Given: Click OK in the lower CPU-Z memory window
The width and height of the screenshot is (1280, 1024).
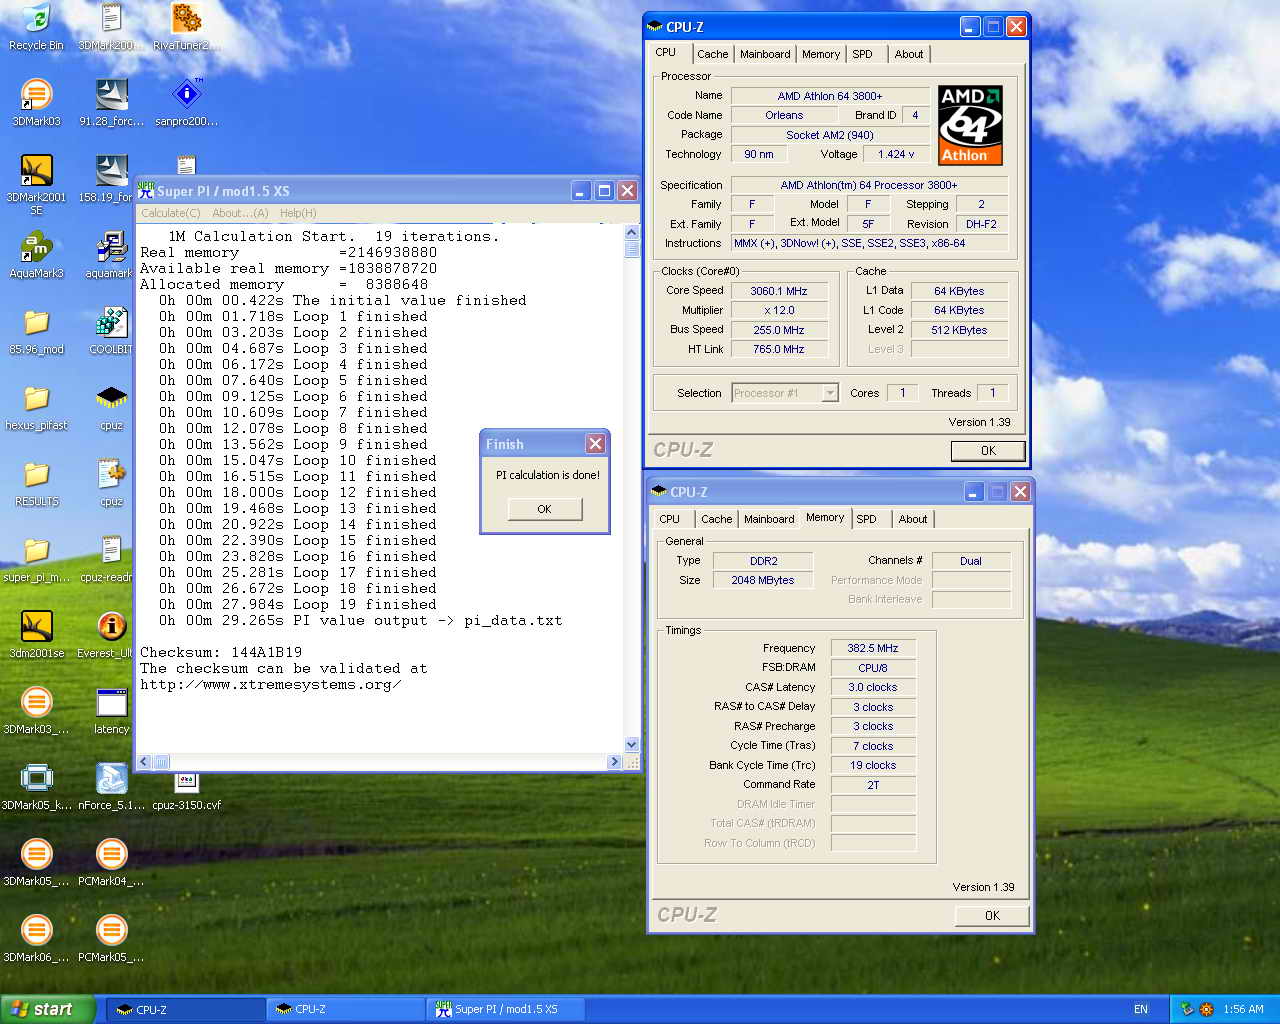Looking at the screenshot, I should (x=992, y=916).
